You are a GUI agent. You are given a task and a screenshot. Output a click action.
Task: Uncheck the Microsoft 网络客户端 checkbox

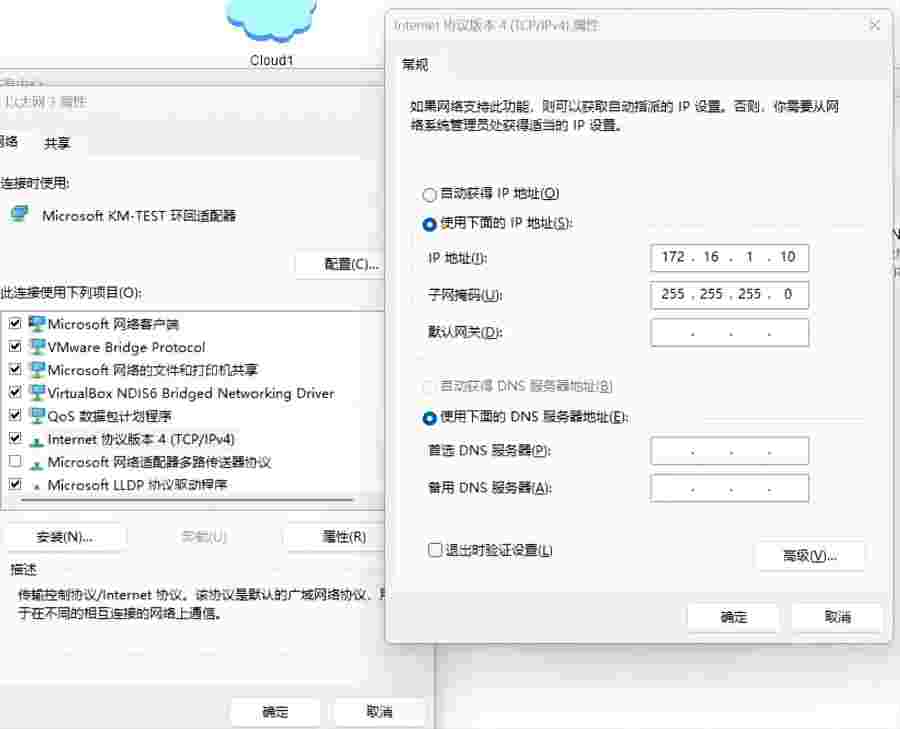[15, 324]
